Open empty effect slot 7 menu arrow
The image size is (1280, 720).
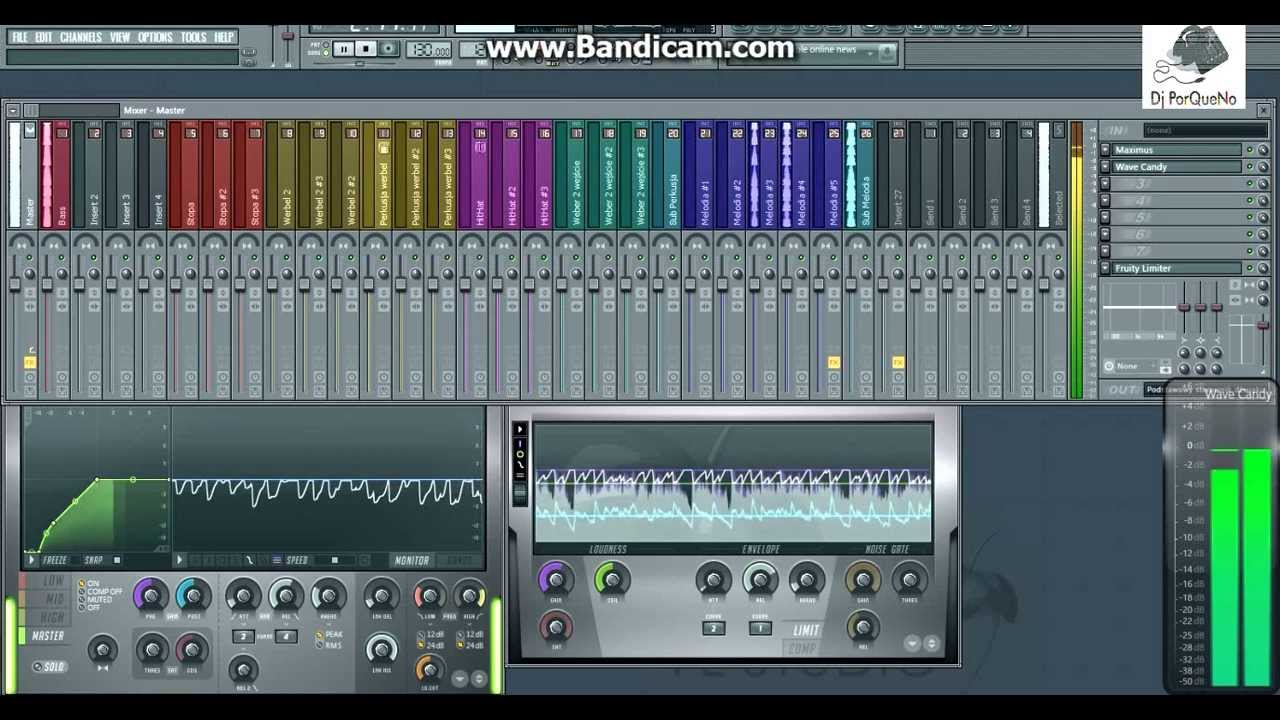coord(1105,251)
